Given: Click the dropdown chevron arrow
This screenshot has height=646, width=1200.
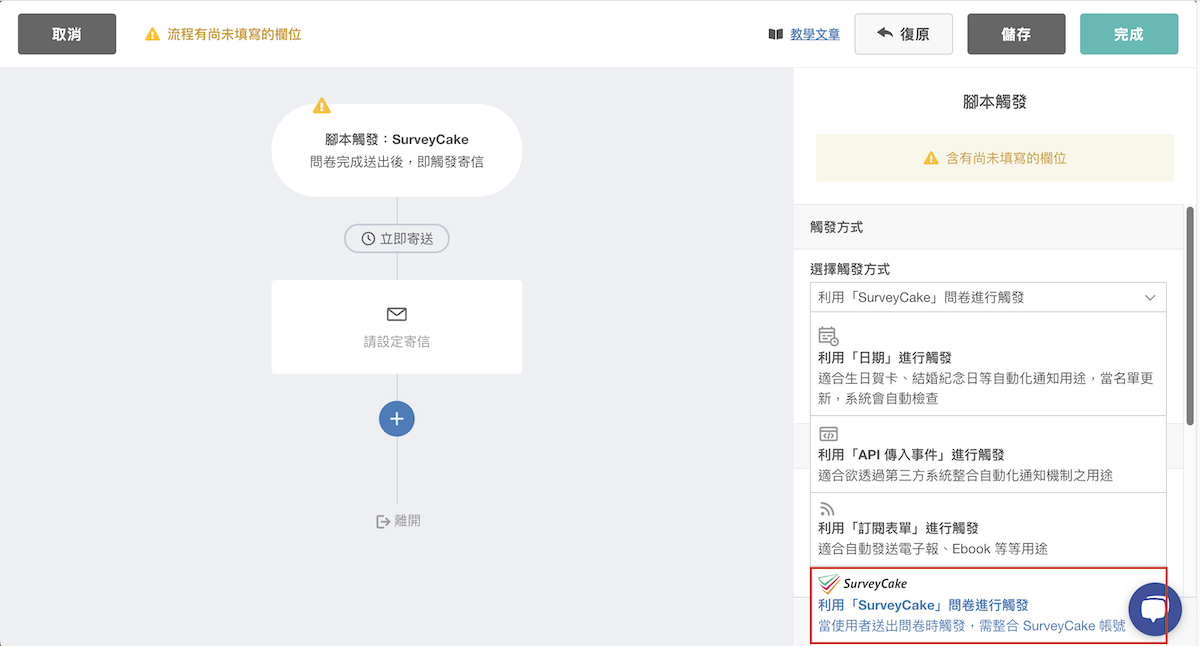Looking at the screenshot, I should (x=1150, y=297).
